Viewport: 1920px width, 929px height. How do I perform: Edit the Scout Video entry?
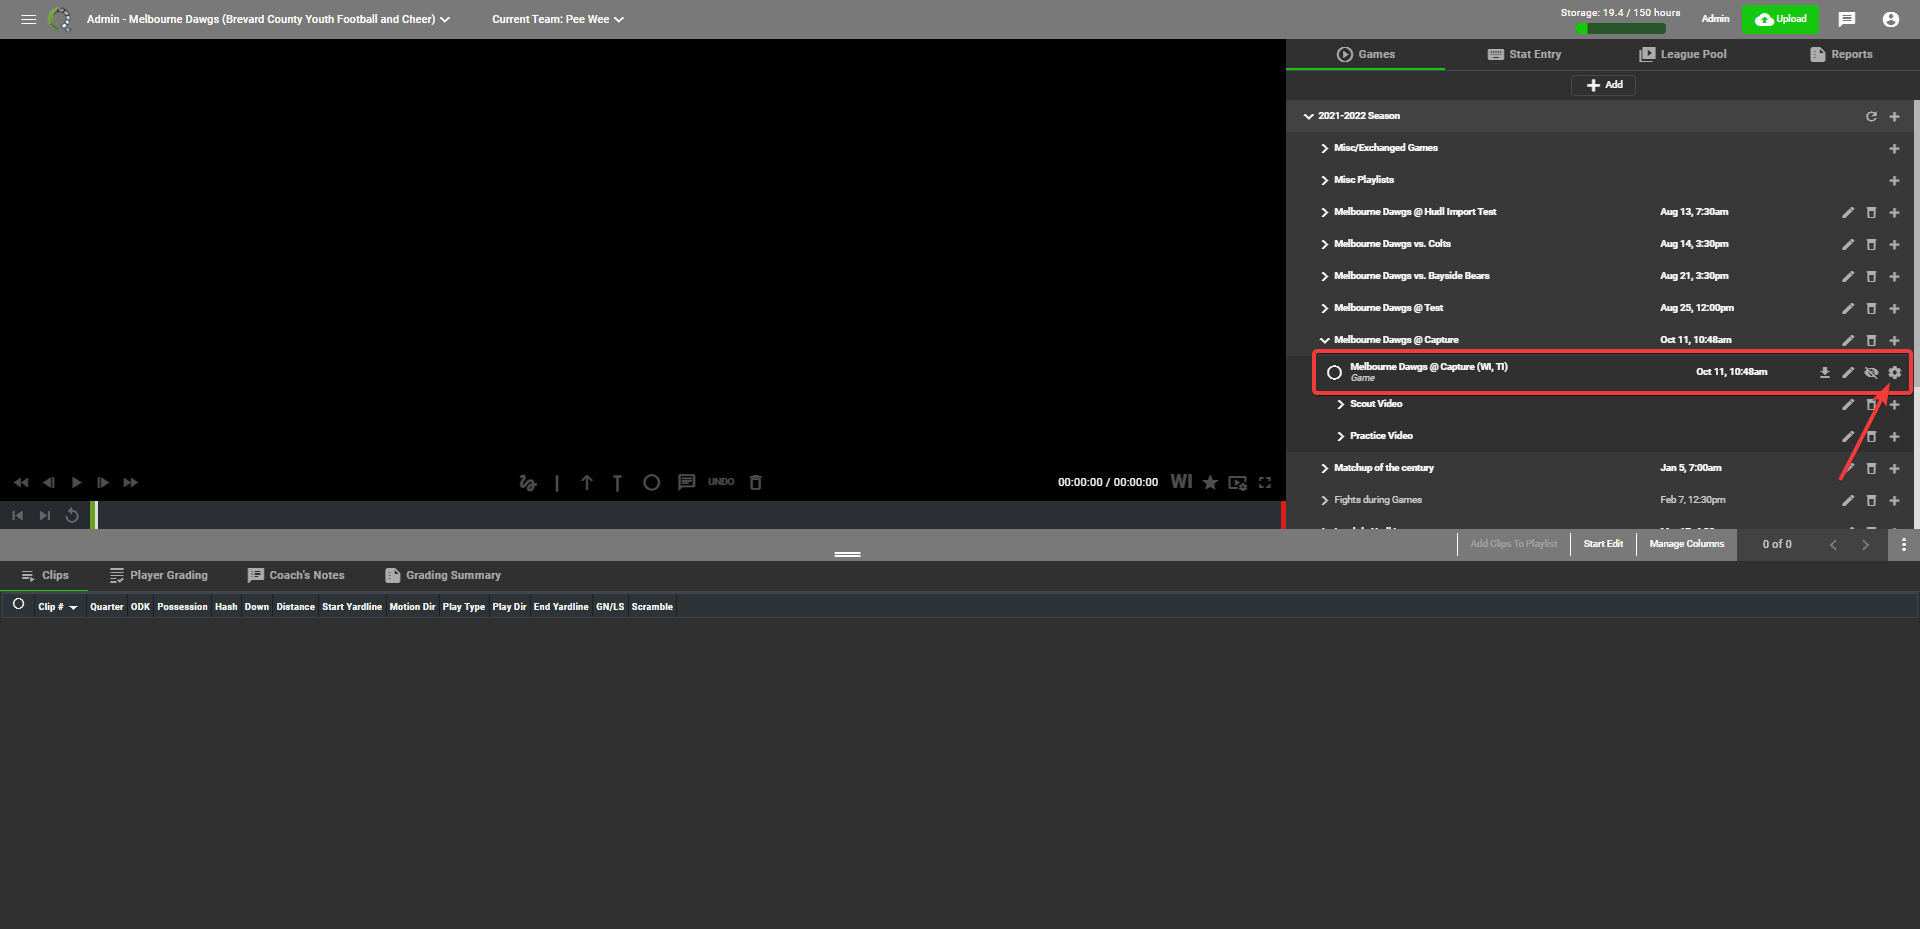tap(1848, 404)
